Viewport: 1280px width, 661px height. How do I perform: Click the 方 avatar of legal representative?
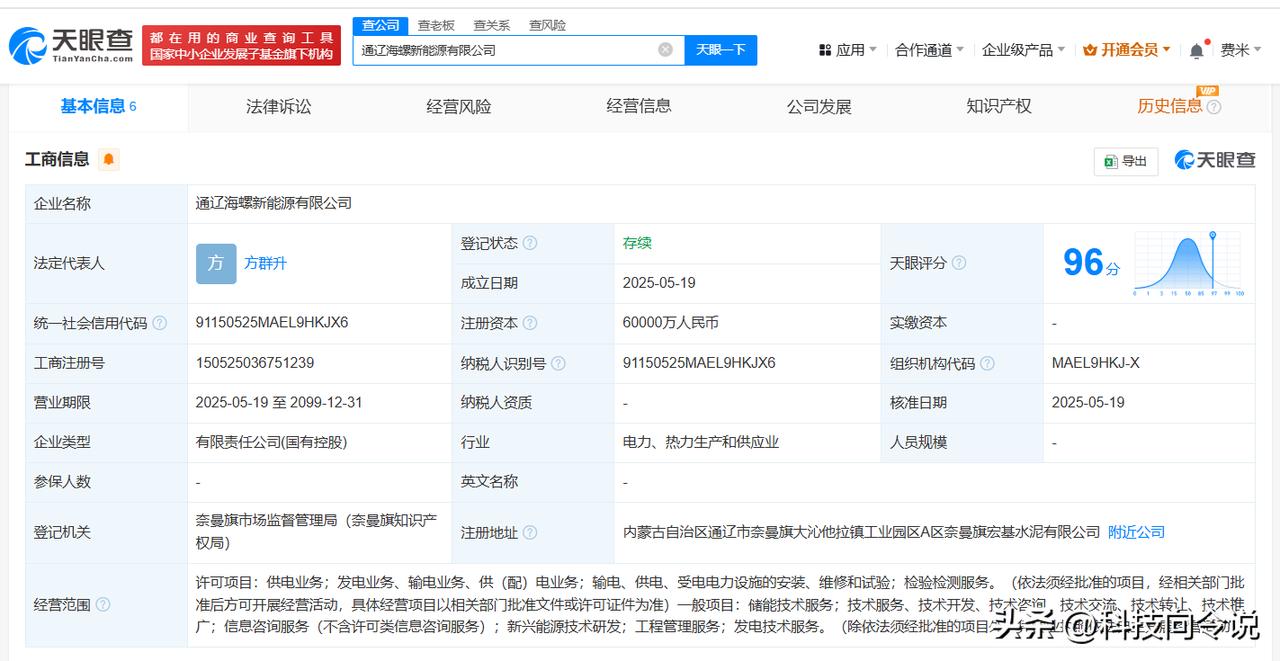(216, 263)
